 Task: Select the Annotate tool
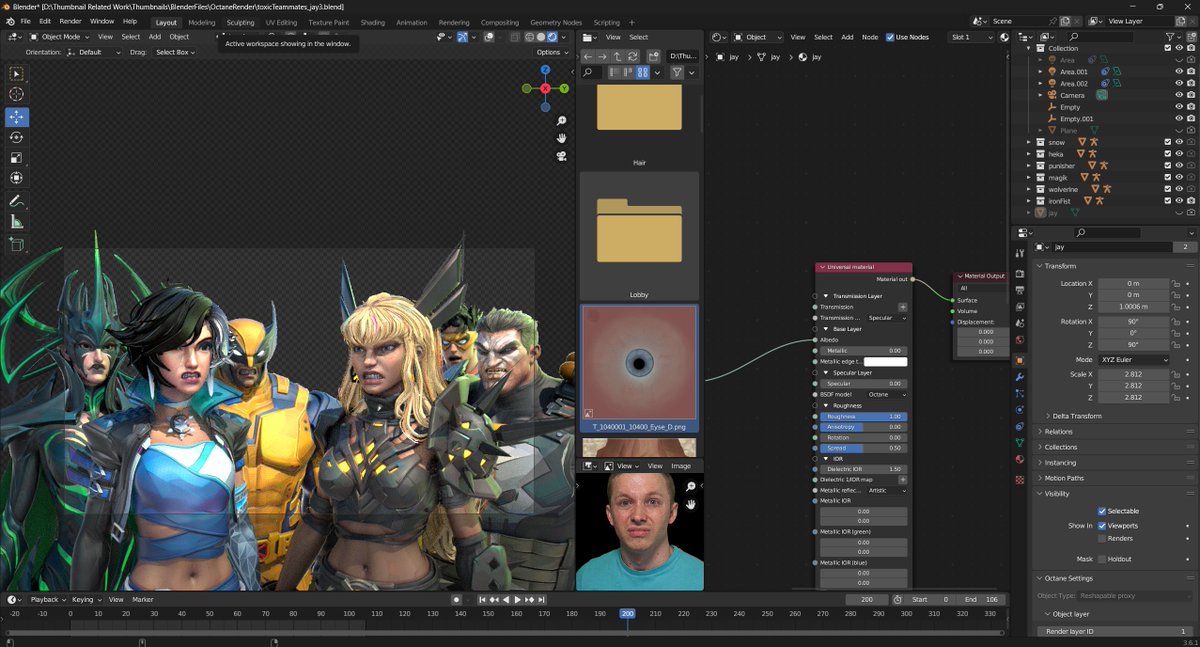pyautogui.click(x=17, y=201)
